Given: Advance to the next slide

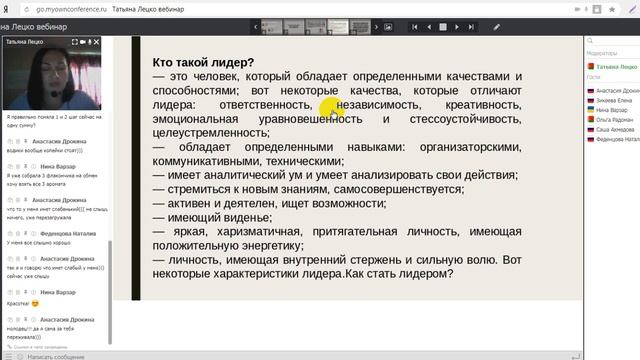Looking at the screenshot, I should tap(457, 27).
